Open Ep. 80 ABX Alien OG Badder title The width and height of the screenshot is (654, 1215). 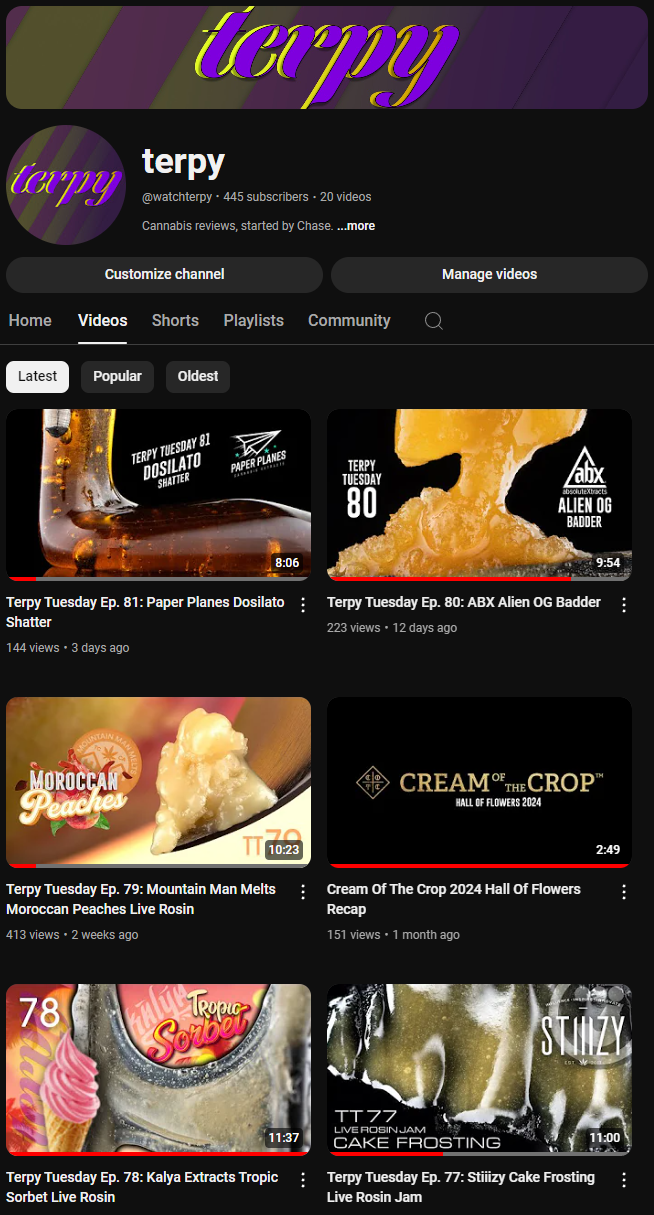[x=464, y=603]
